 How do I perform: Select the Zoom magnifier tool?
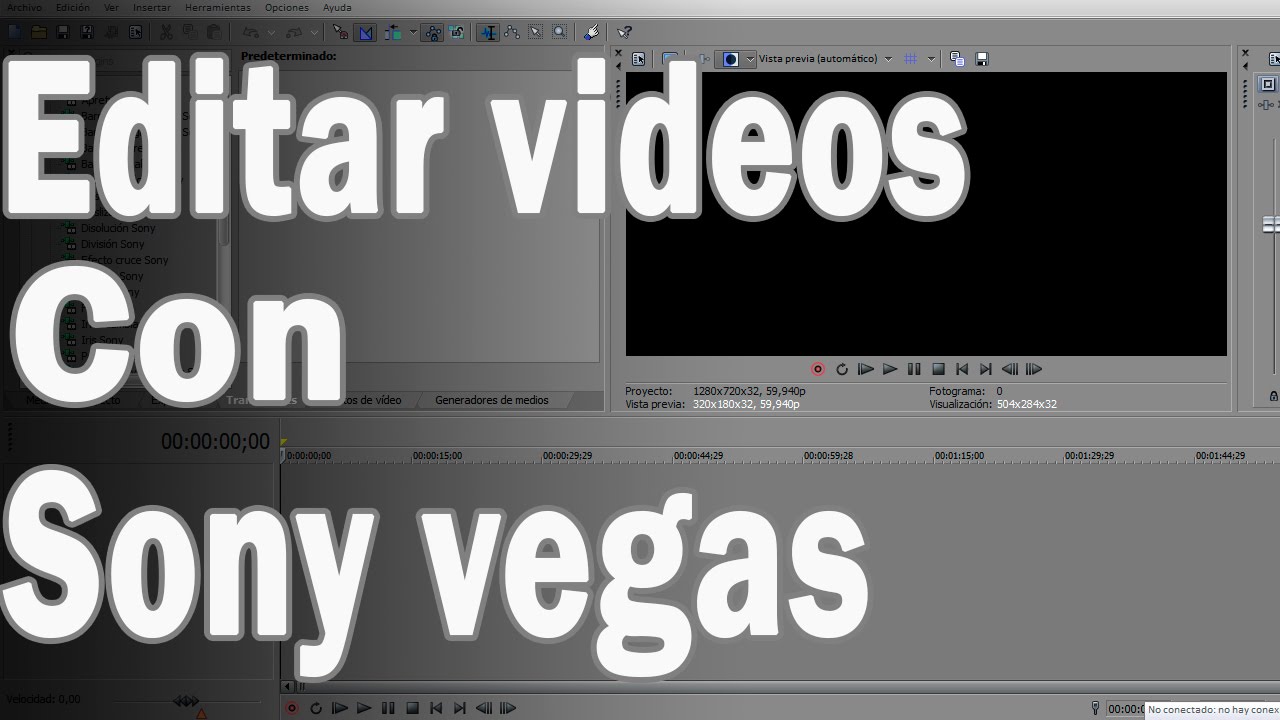tap(559, 32)
